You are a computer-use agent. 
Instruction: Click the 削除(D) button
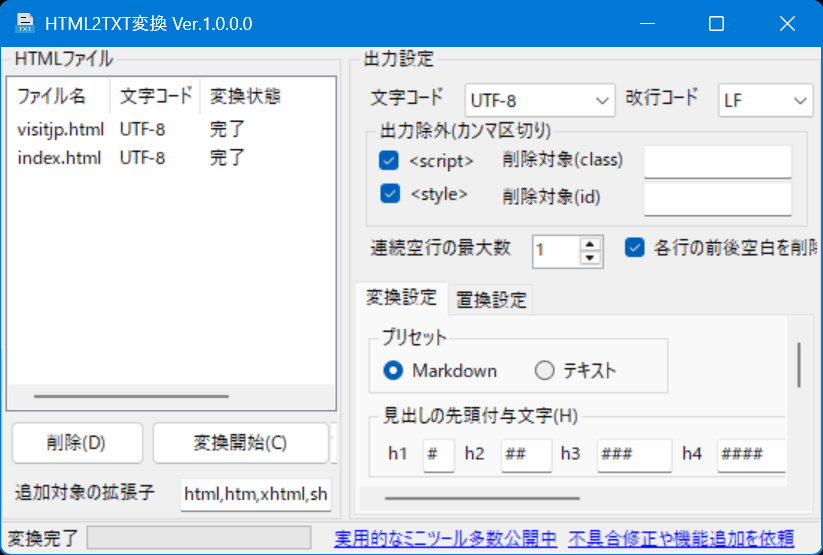[x=76, y=443]
